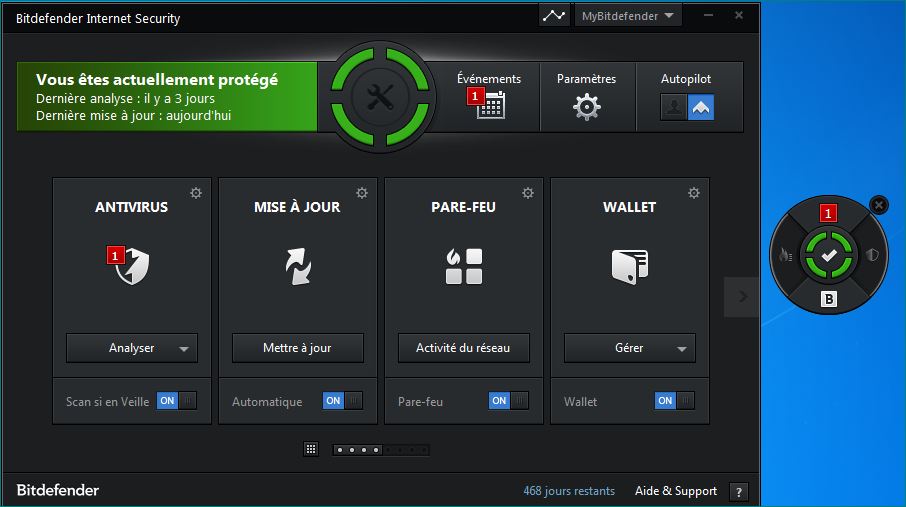Click the Antivirus shield icon
This screenshot has height=507, width=906.
(x=132, y=266)
